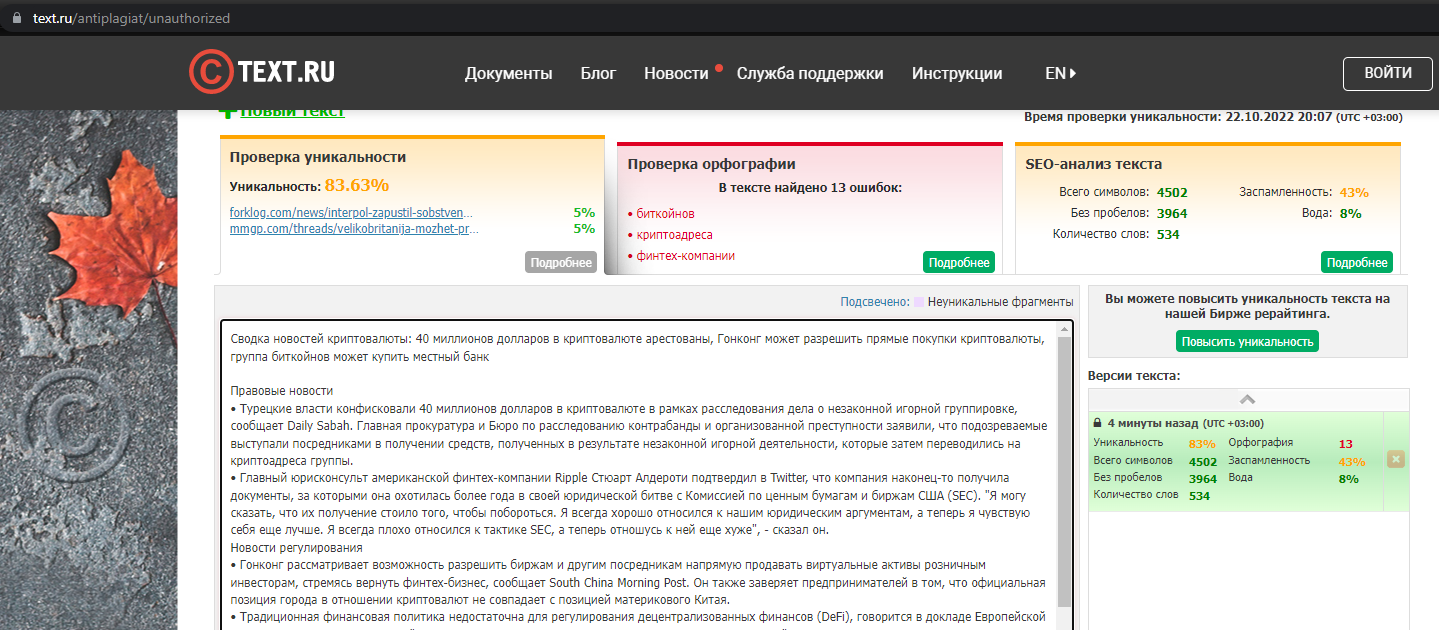
Task: Click Подробнее in spelling check panel
Action: [x=959, y=262]
